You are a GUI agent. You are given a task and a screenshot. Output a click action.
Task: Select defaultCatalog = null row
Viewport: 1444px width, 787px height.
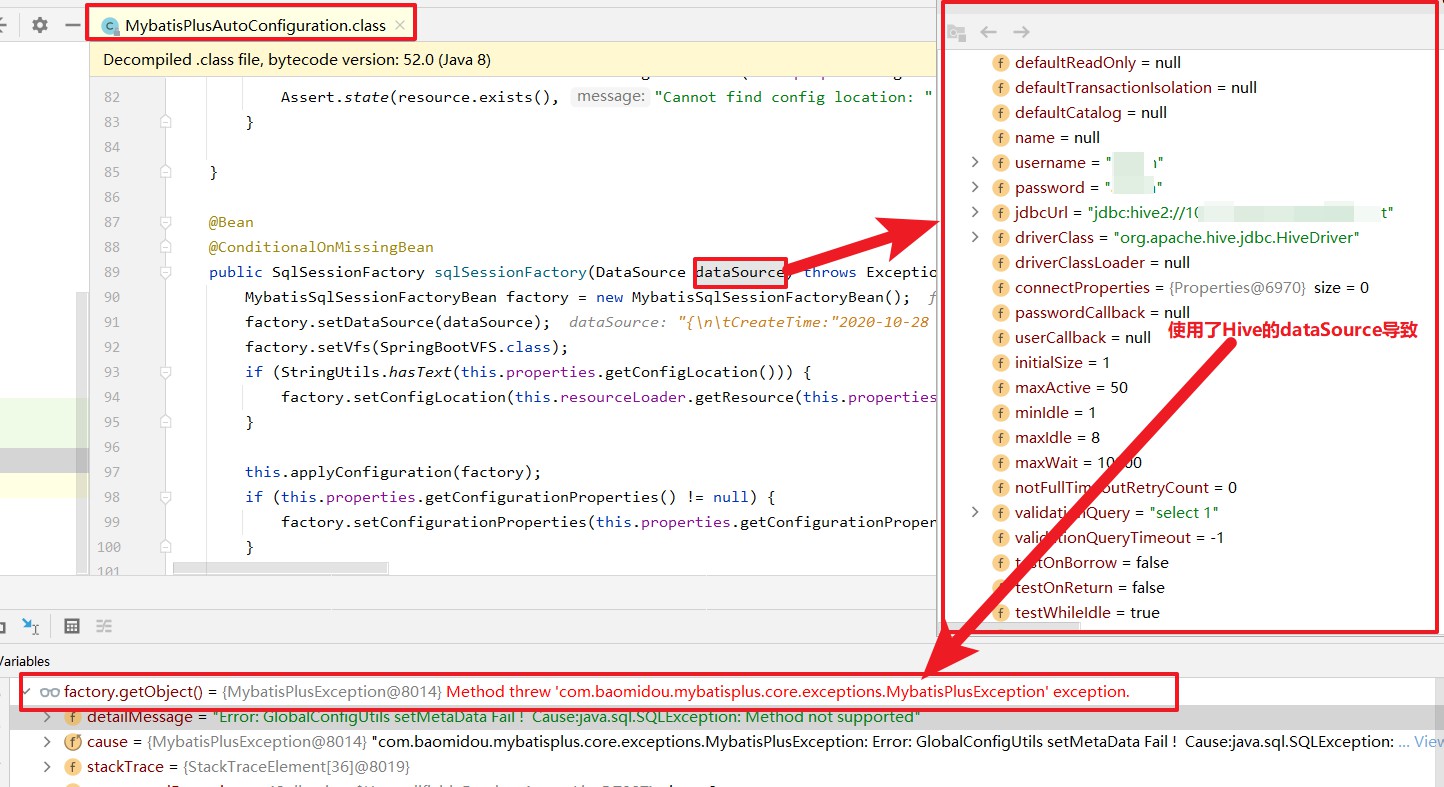pos(1079,112)
